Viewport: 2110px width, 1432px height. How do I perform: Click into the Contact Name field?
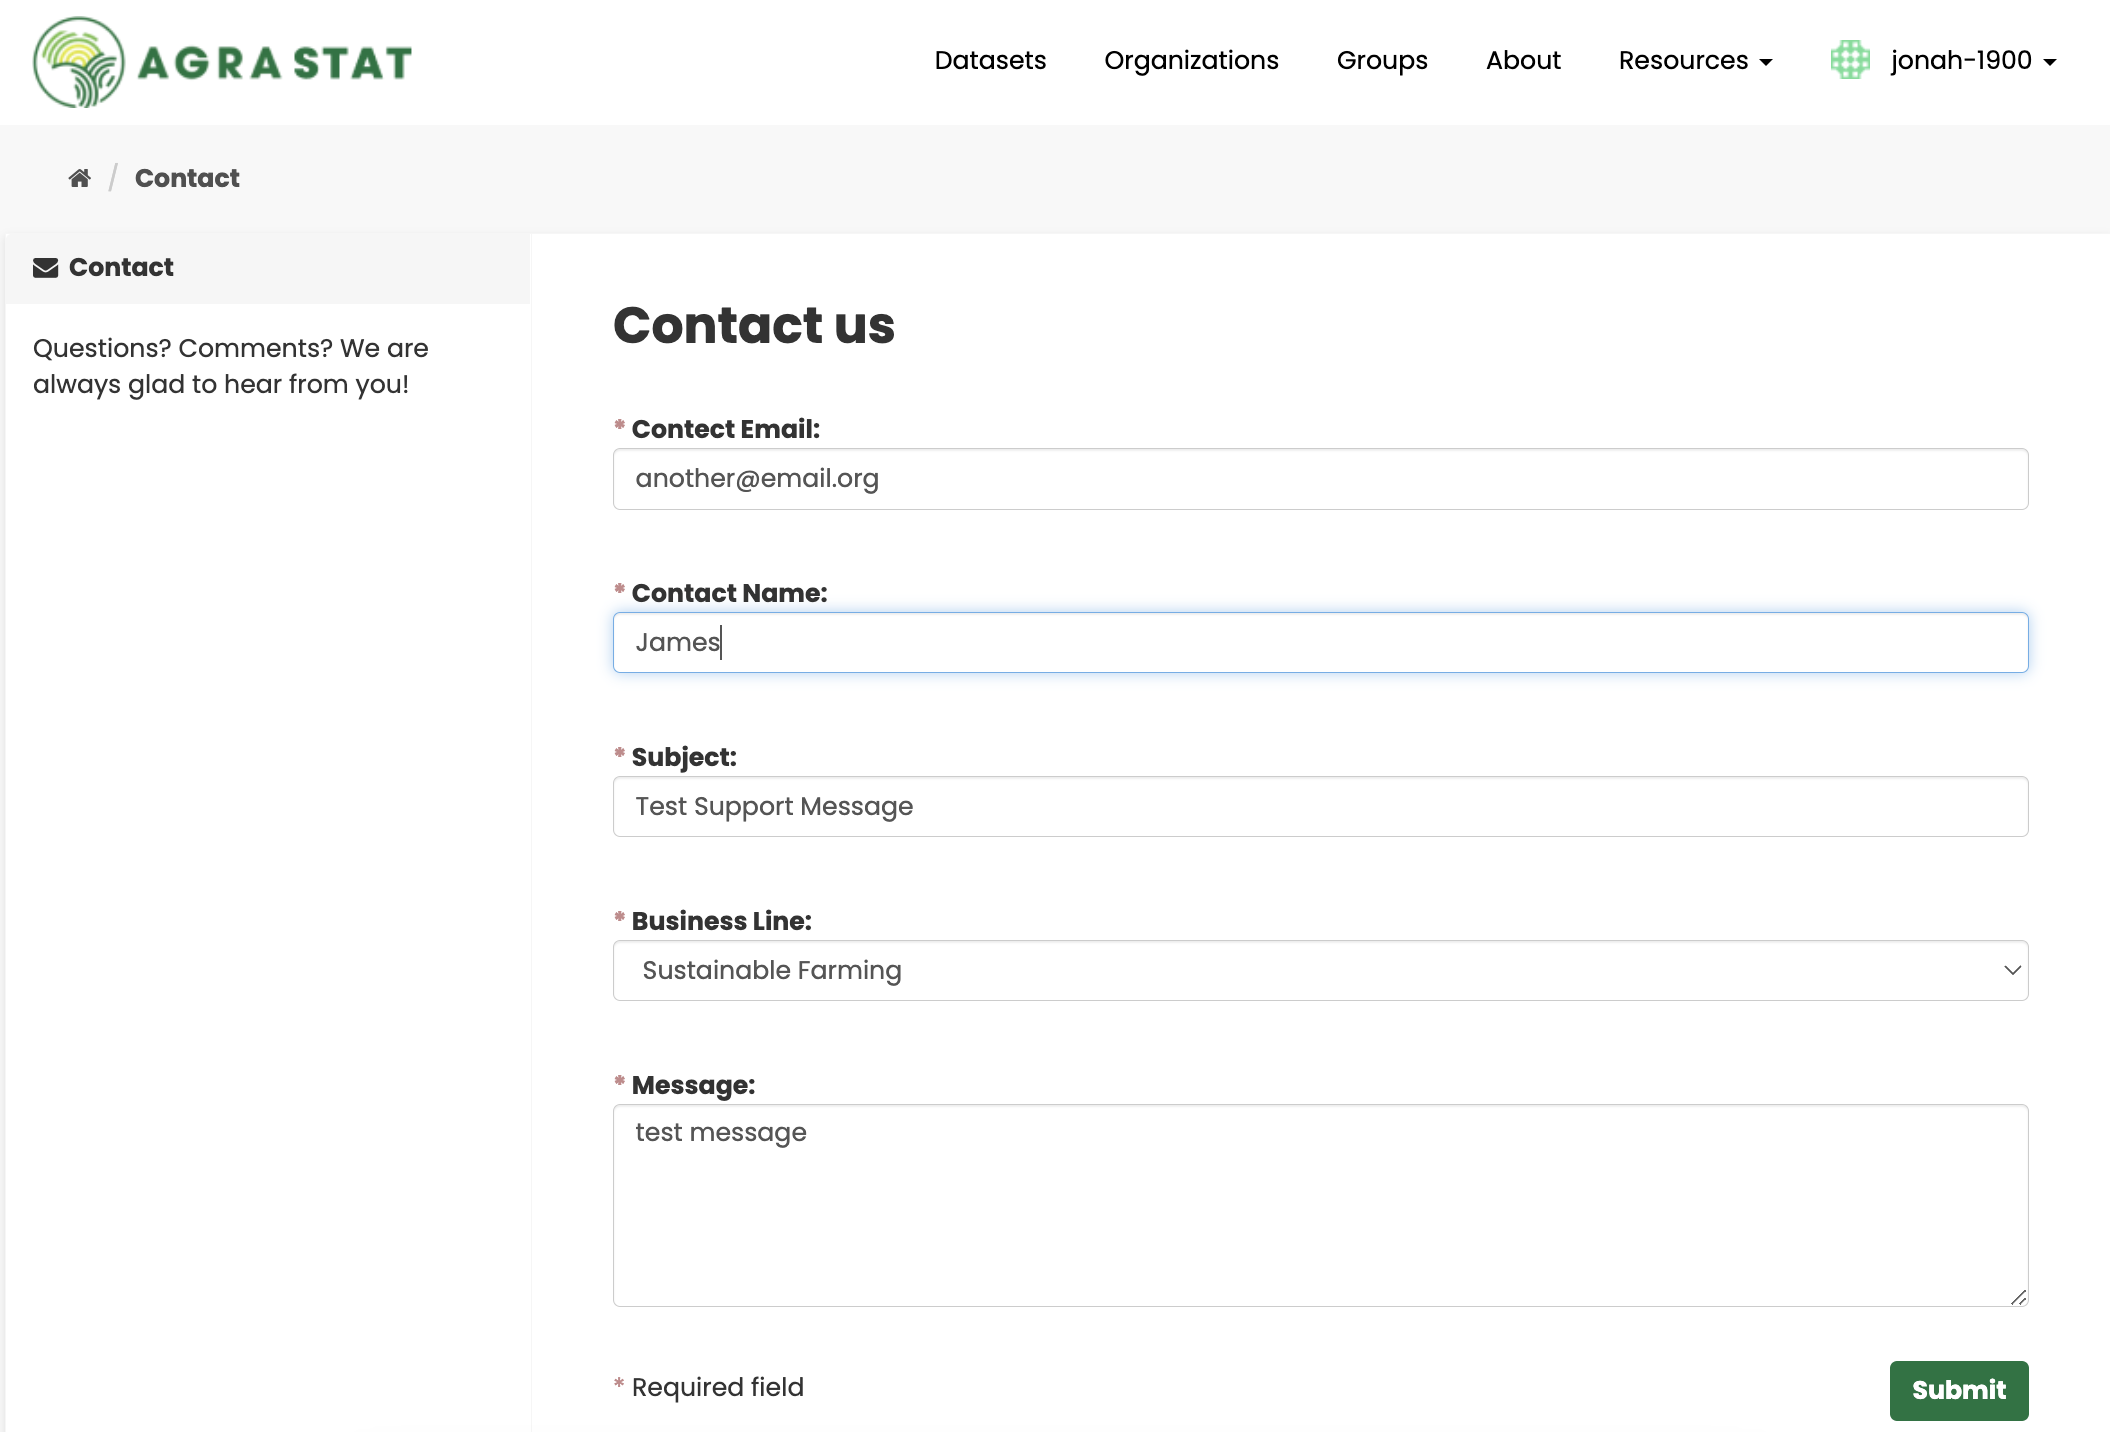click(1320, 643)
